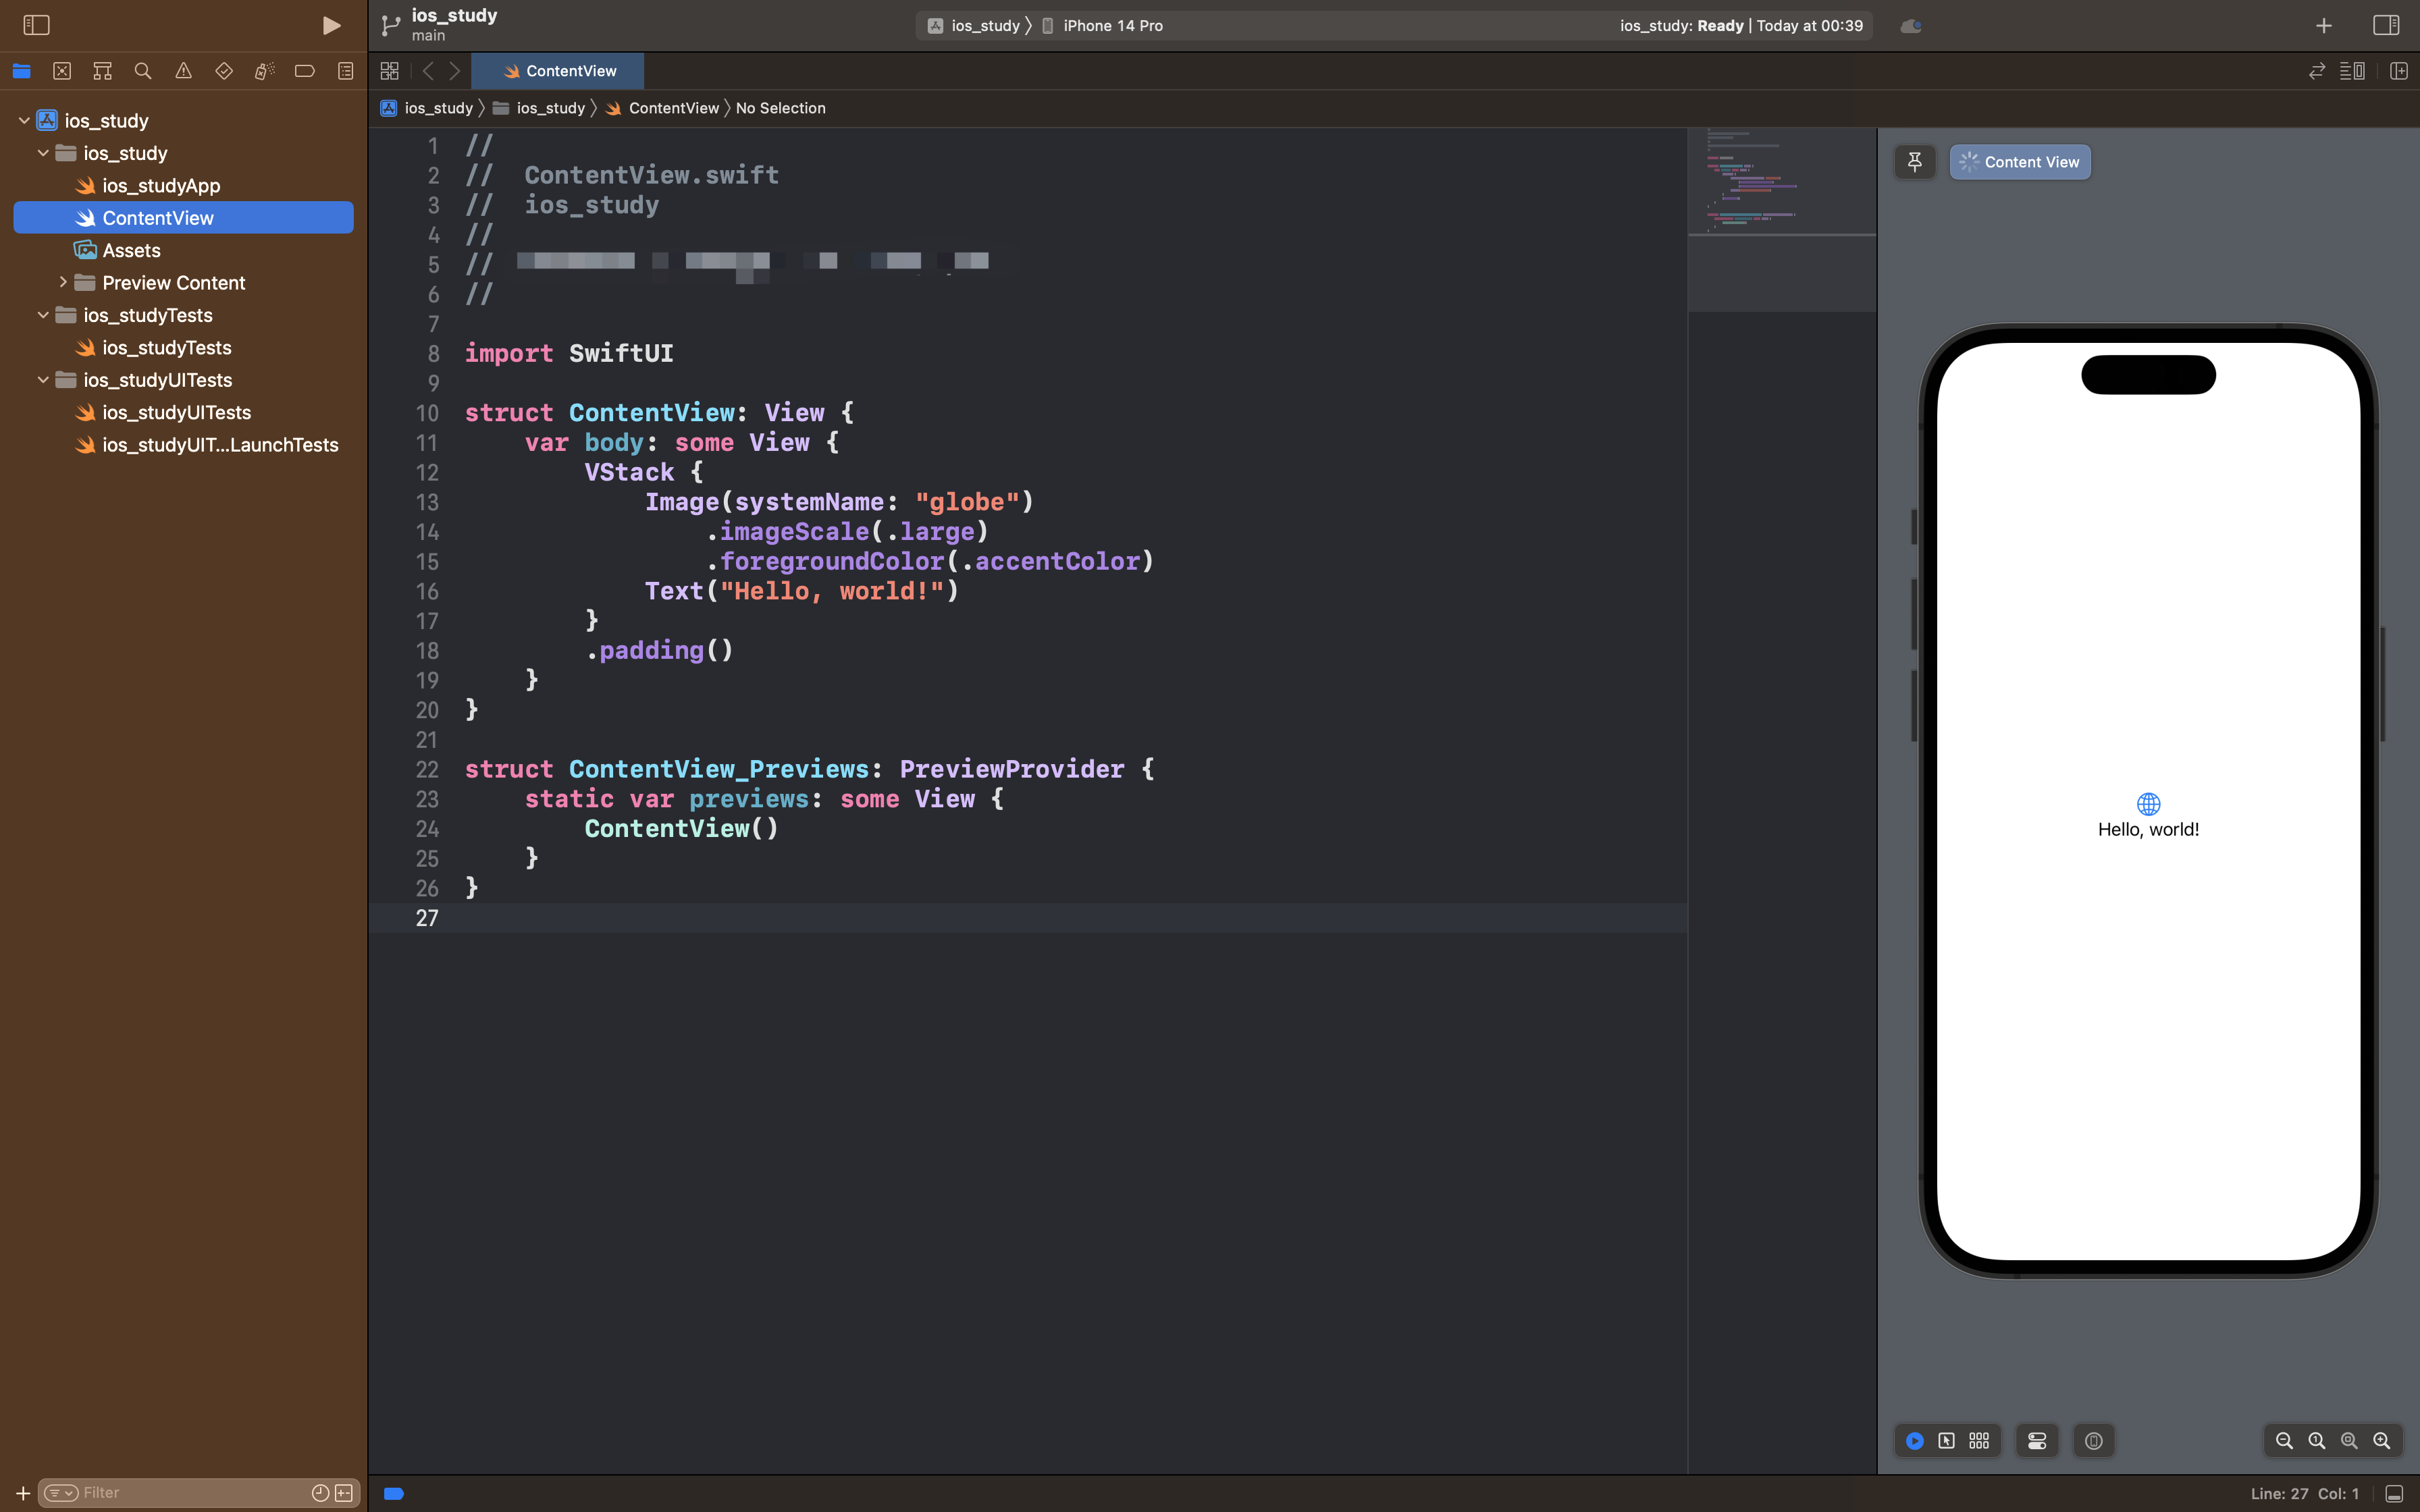Toggle the inspector sidebar visibility
Image resolution: width=2420 pixels, height=1512 pixels.
tap(2386, 25)
